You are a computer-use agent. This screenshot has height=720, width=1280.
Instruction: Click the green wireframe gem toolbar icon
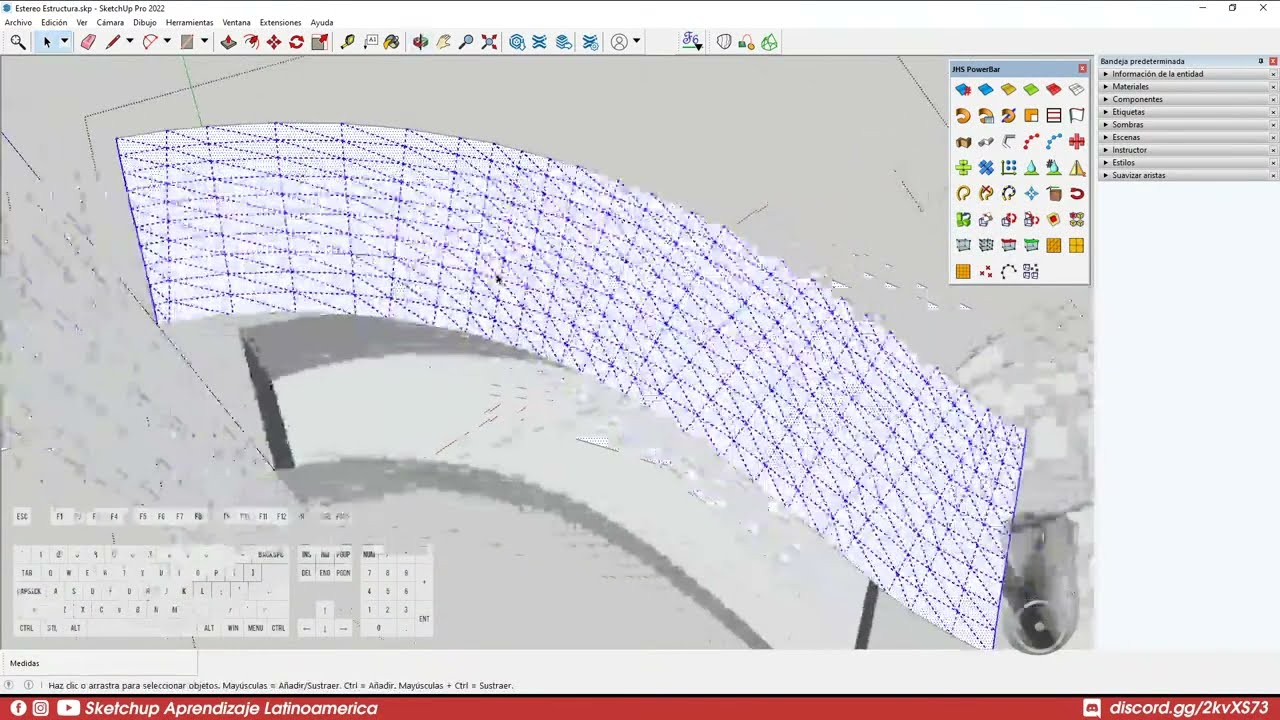[x=769, y=42]
